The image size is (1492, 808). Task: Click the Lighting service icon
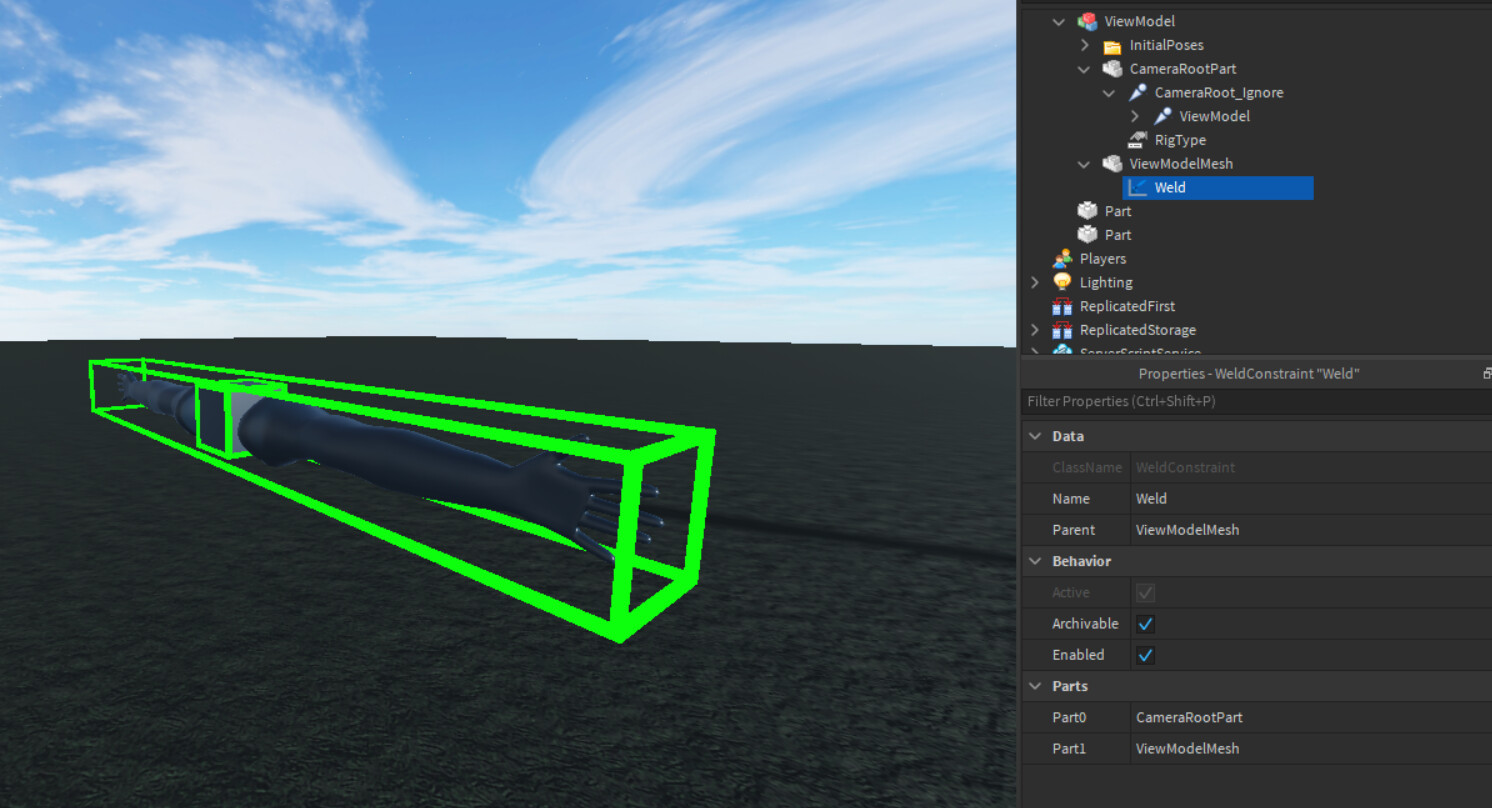pos(1062,282)
